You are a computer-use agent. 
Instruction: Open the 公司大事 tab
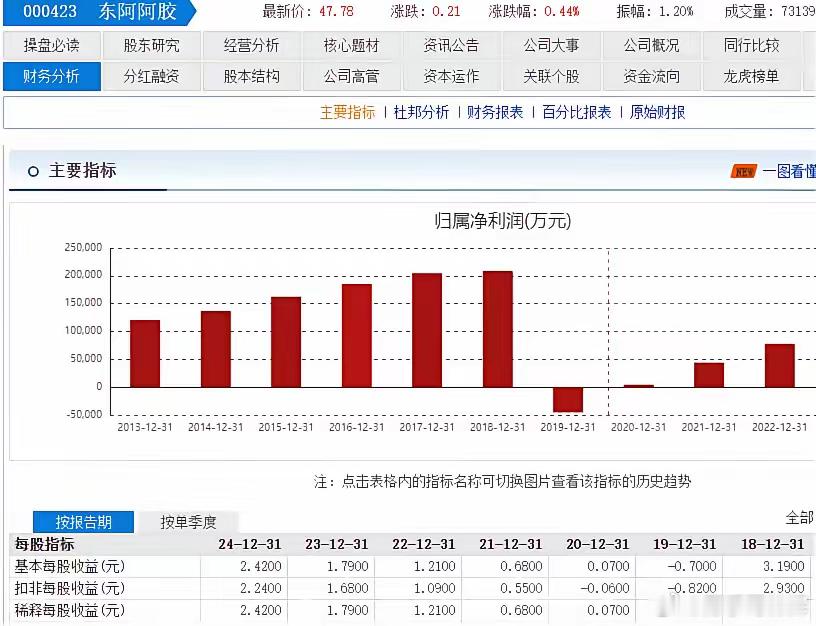pos(551,46)
